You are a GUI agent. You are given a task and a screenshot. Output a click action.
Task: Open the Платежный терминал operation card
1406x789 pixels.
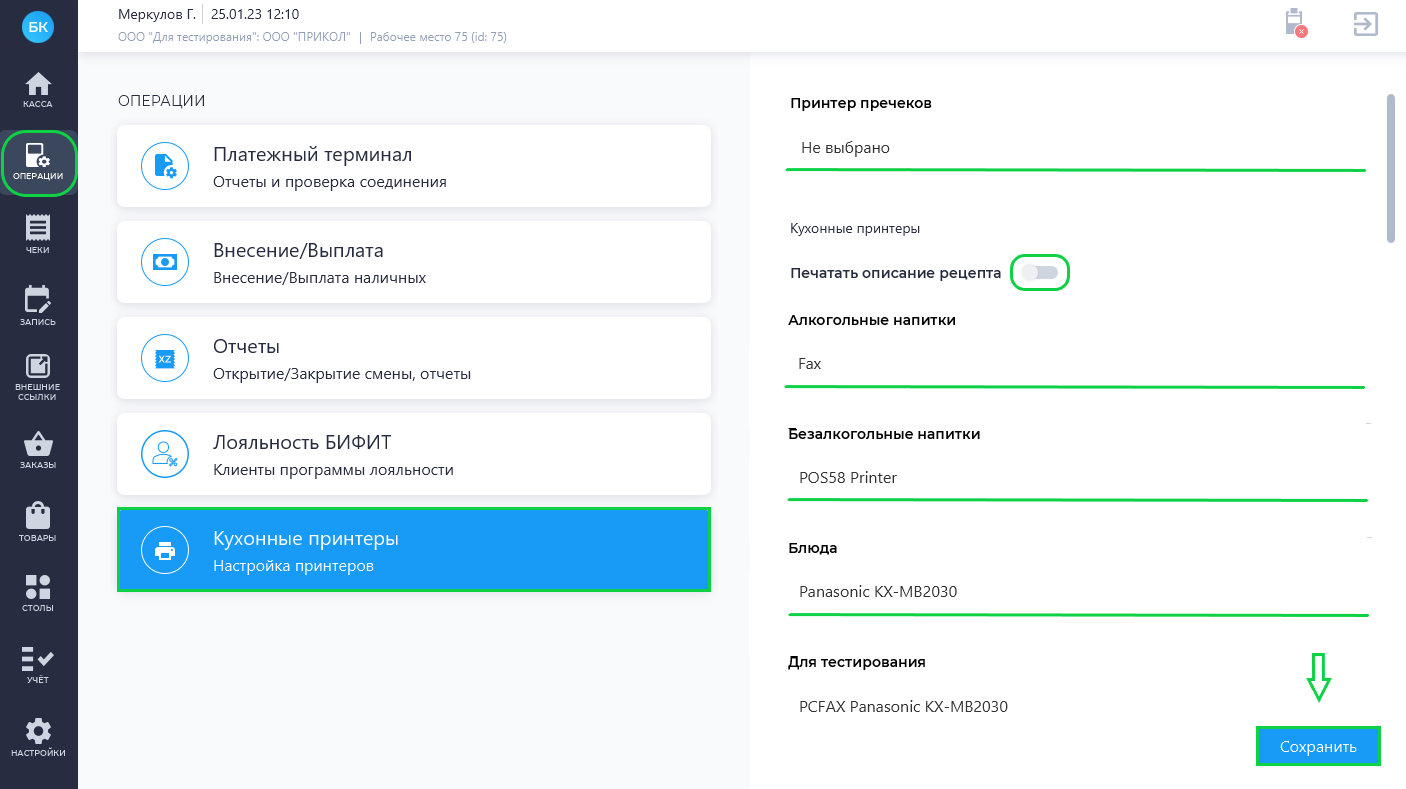click(x=414, y=166)
